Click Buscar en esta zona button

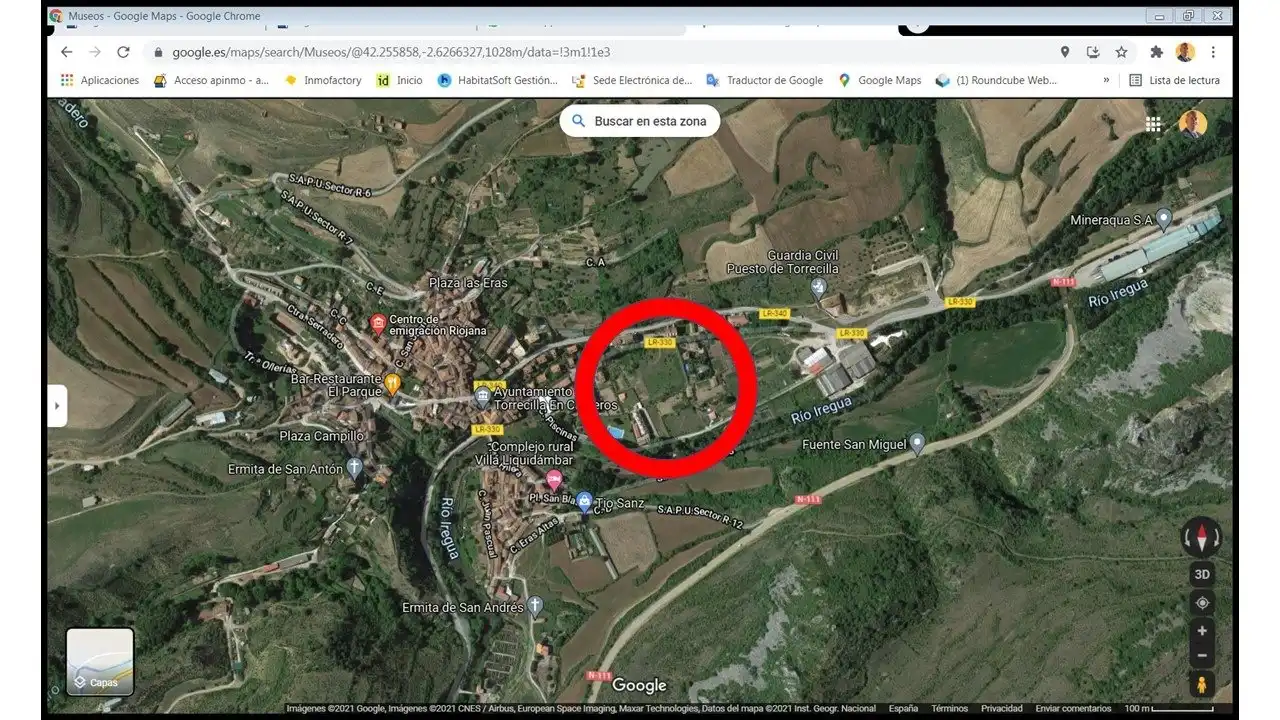pos(640,121)
